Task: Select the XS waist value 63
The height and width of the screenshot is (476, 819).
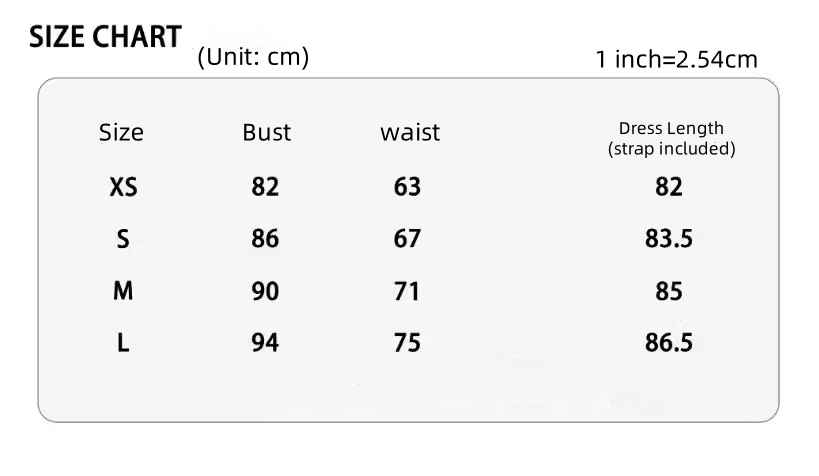Action: click(407, 187)
